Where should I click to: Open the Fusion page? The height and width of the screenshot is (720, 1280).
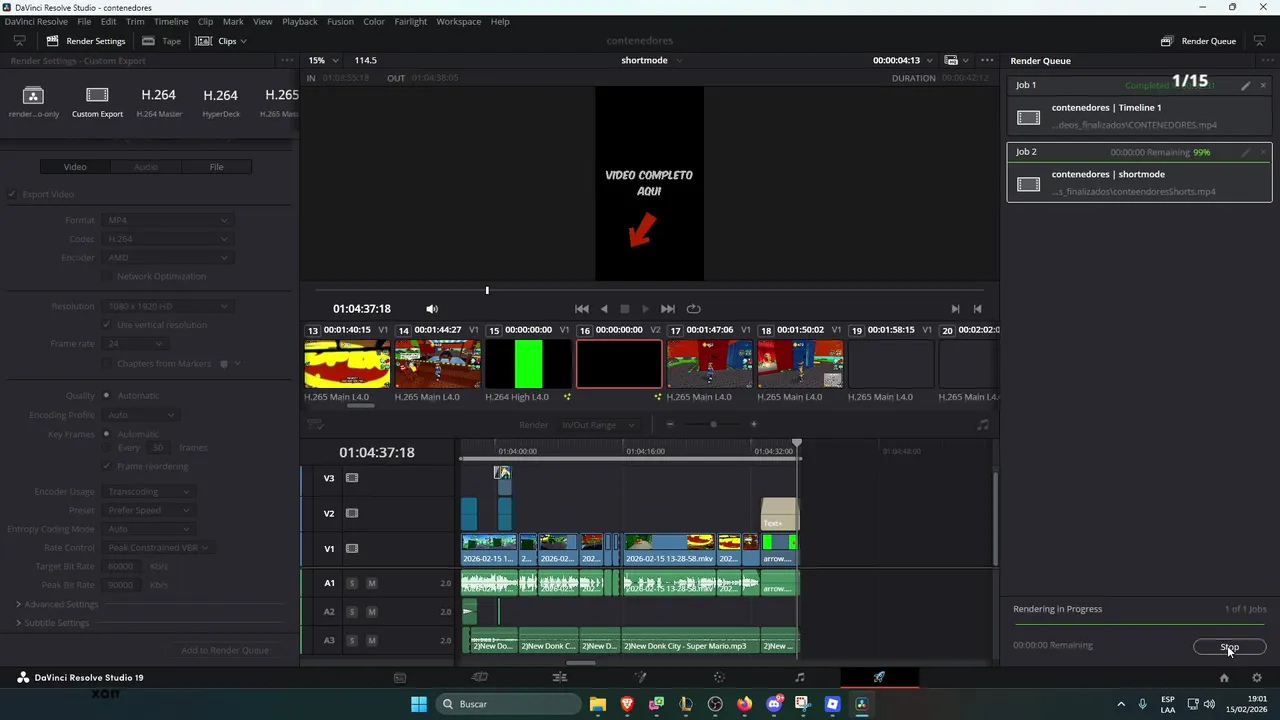click(640, 677)
